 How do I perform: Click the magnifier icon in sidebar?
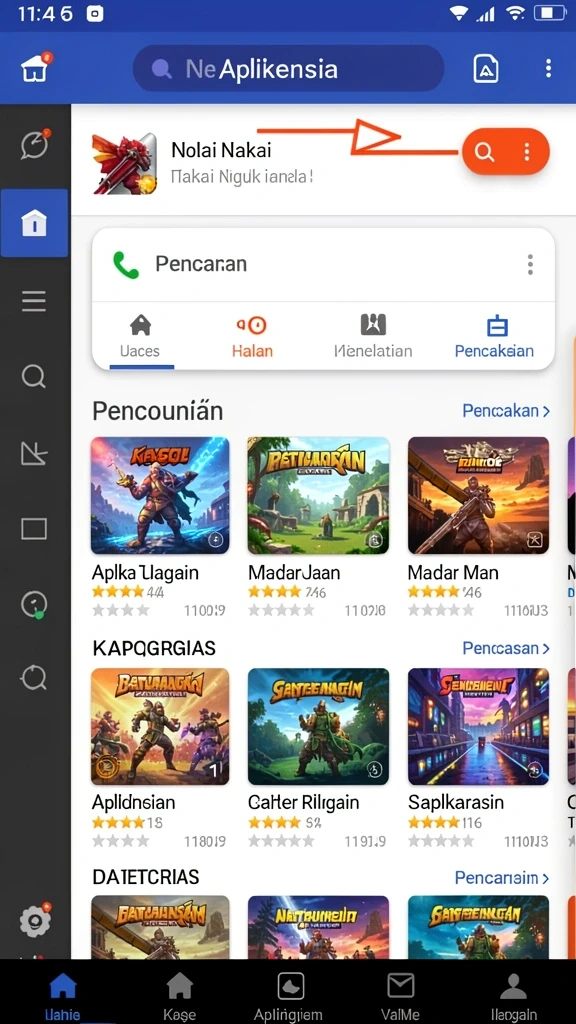click(34, 377)
